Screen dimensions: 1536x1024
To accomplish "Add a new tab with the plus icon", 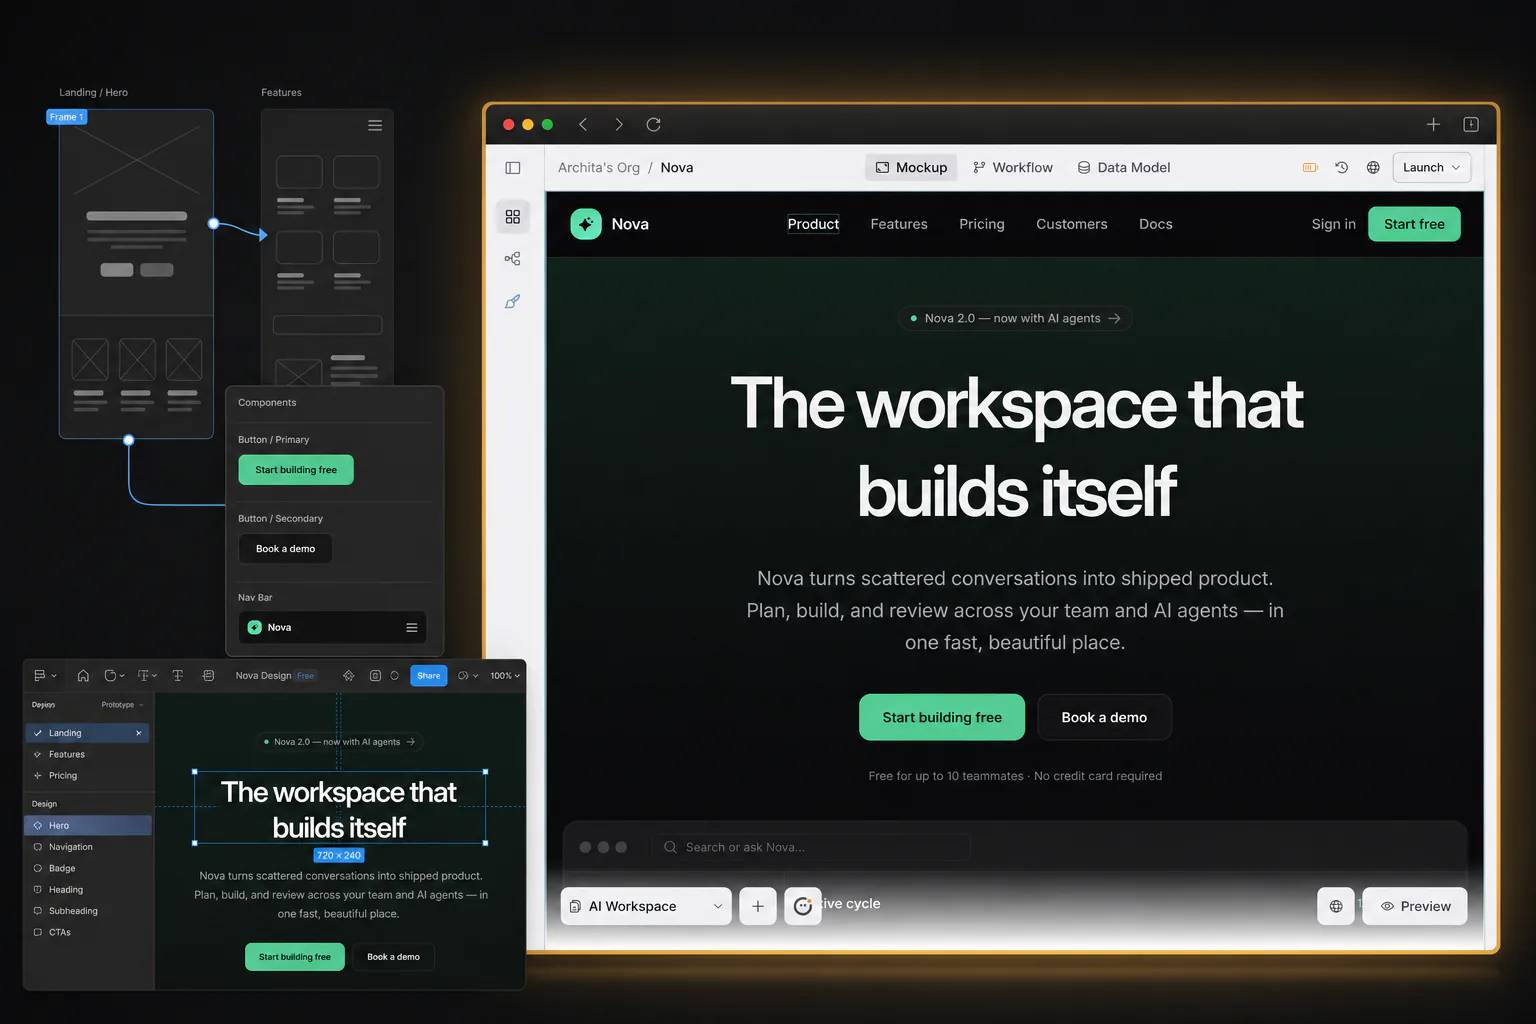I will (1433, 124).
